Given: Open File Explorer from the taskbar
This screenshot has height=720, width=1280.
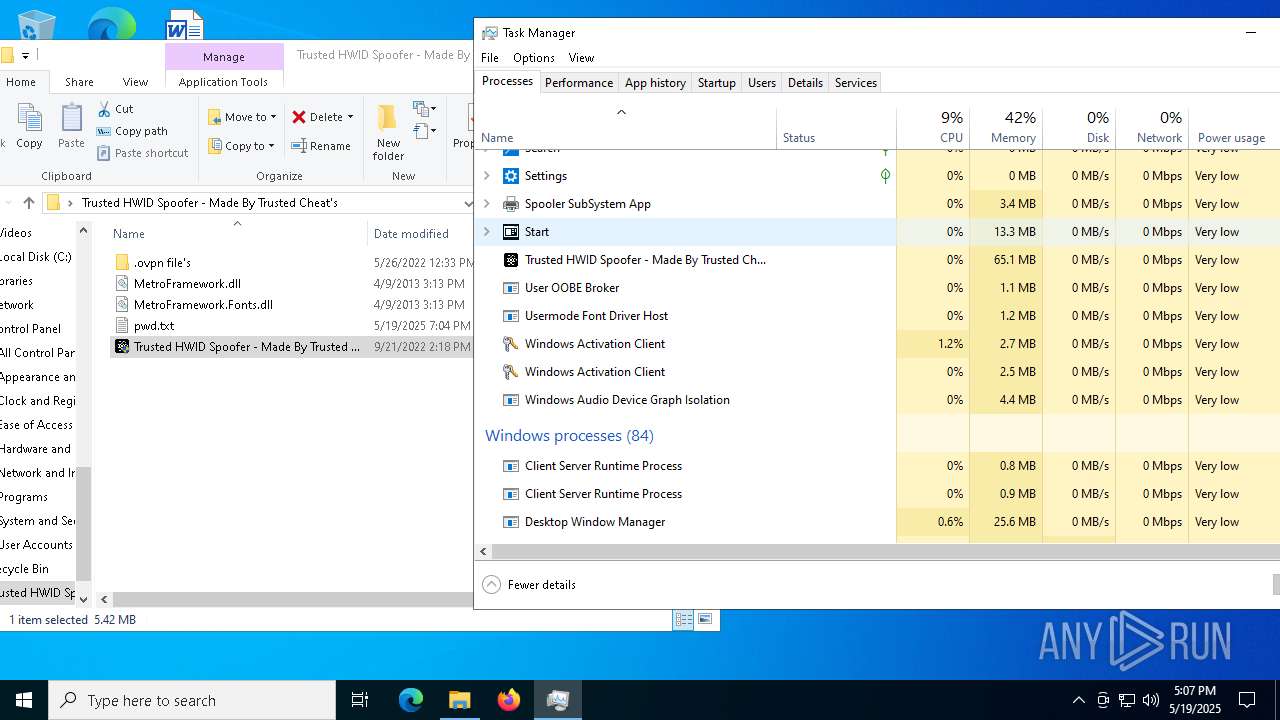Looking at the screenshot, I should 460,700.
